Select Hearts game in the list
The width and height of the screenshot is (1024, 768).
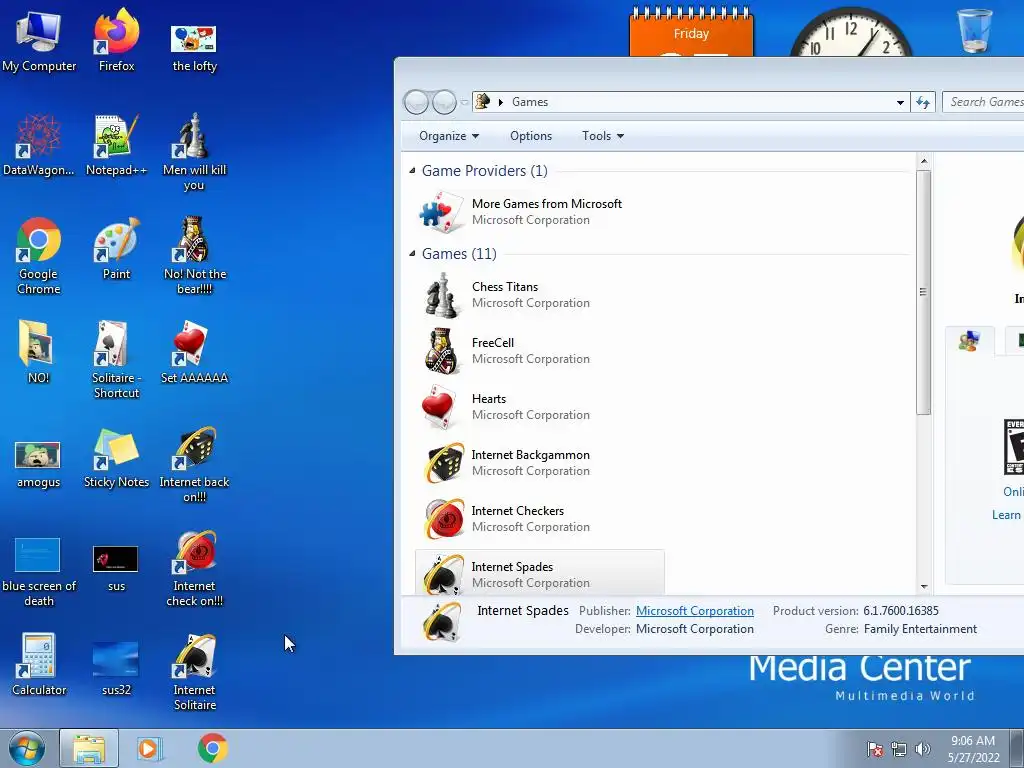539,407
